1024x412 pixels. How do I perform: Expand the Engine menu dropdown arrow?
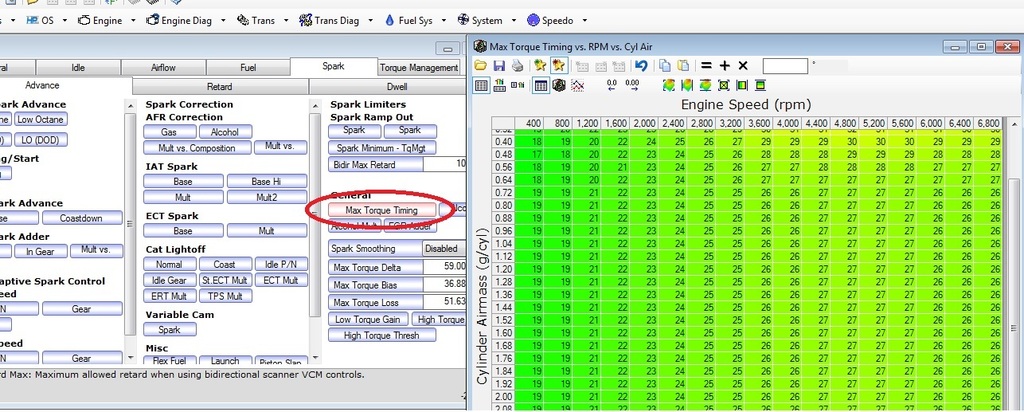133,21
